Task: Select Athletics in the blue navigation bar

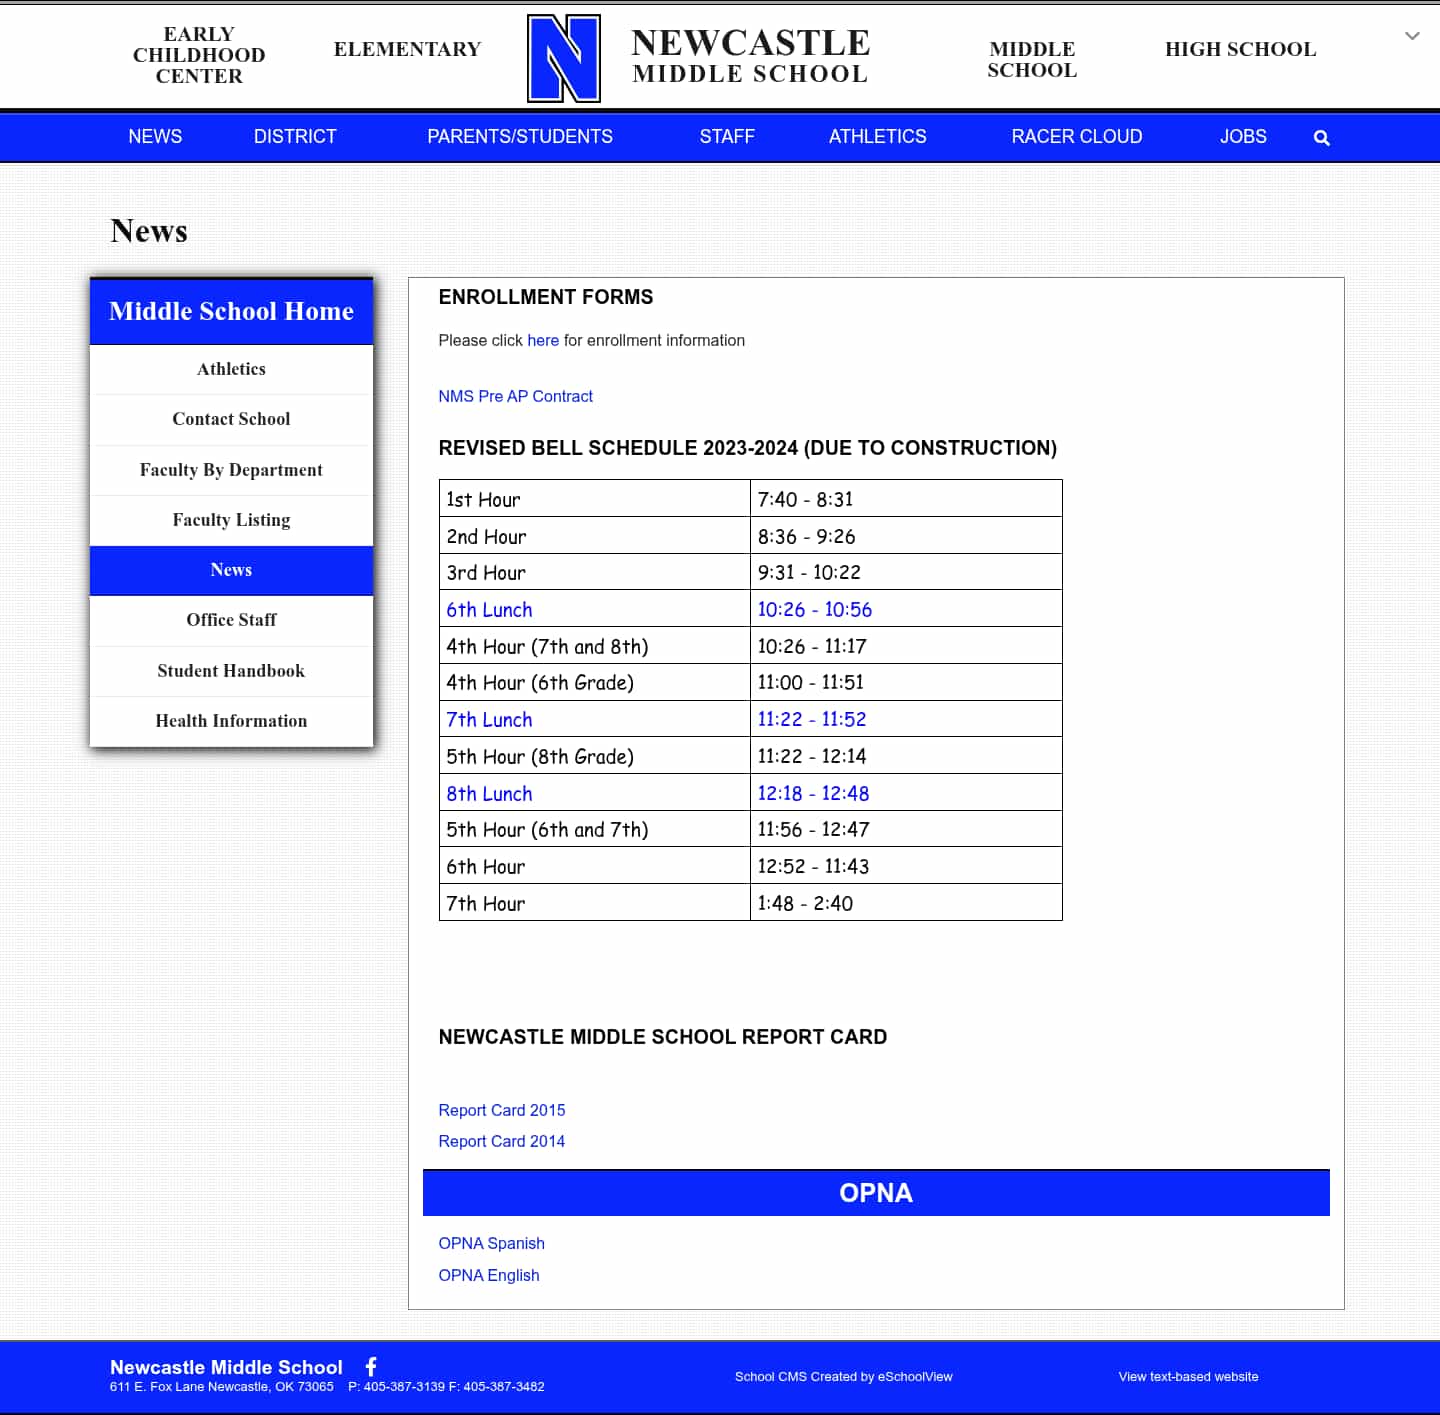Action: [x=877, y=137]
